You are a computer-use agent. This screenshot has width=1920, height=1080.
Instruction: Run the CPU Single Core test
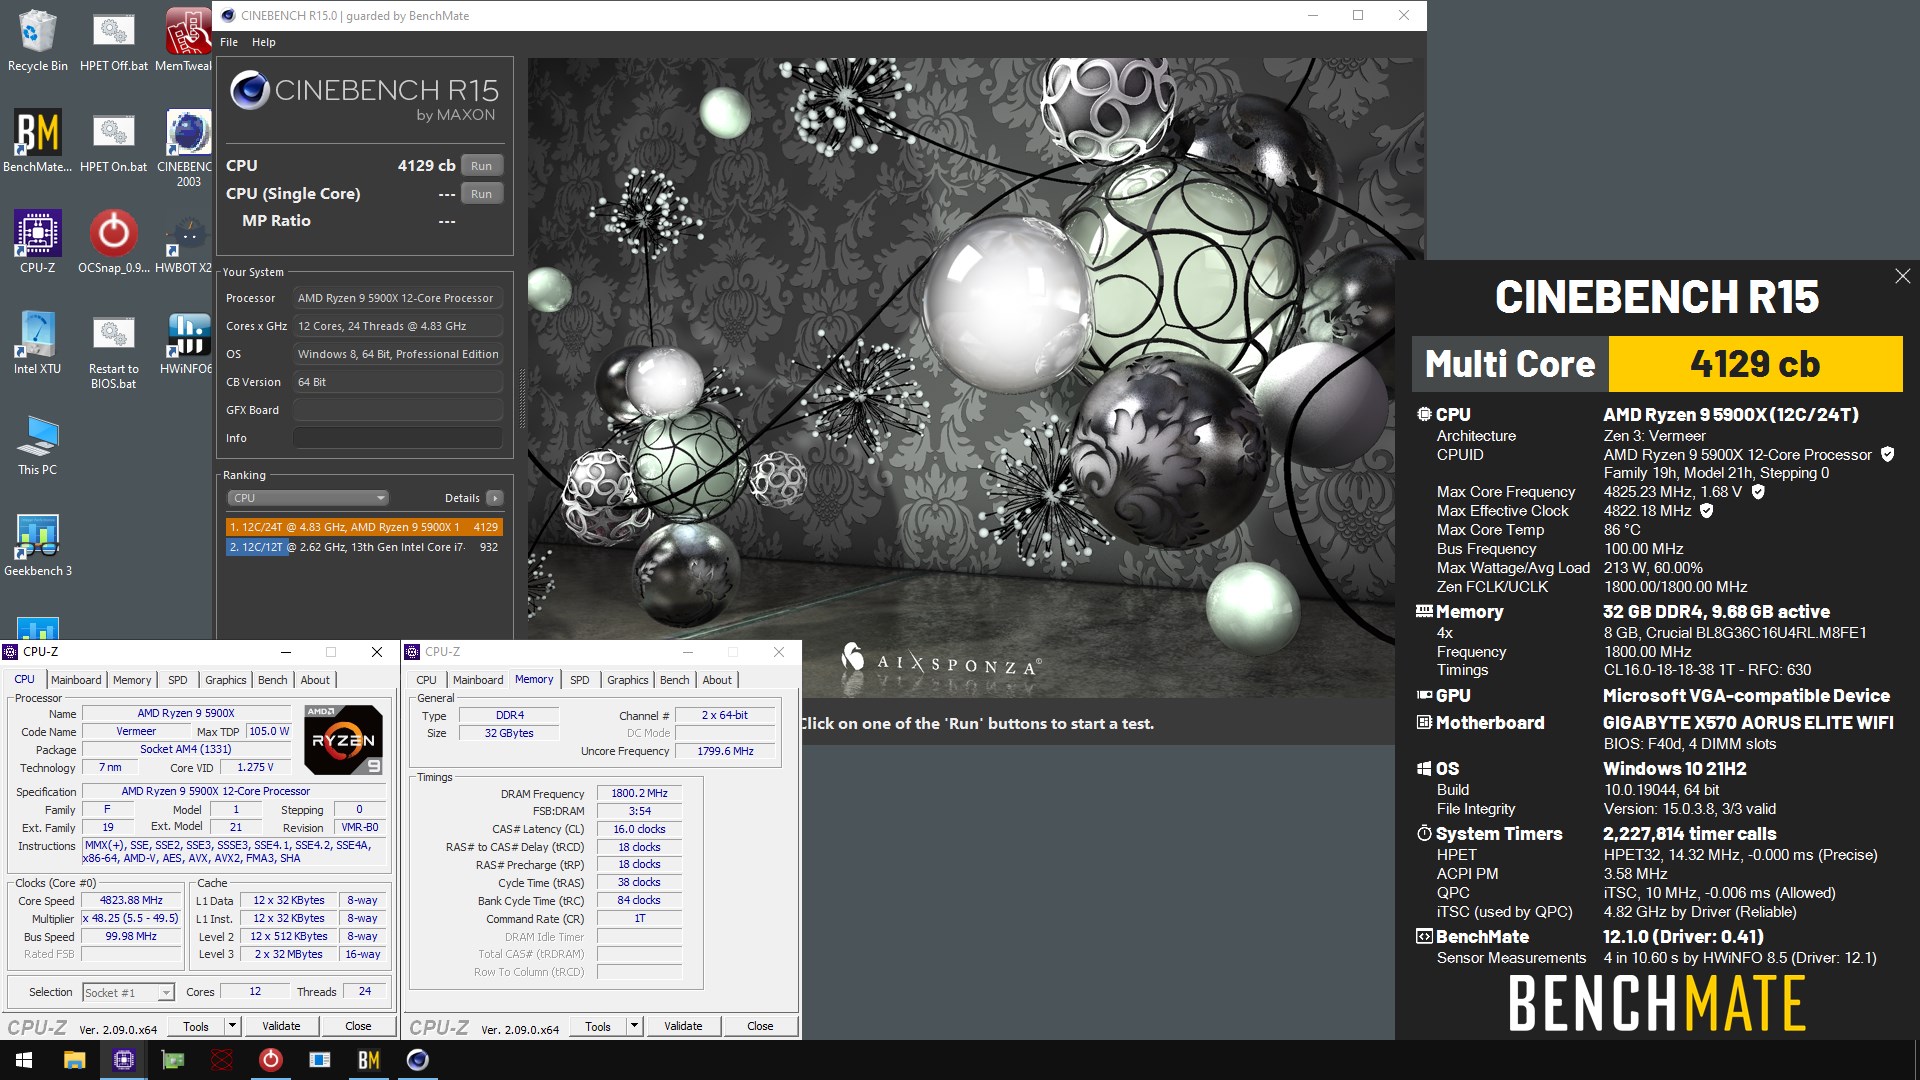[x=482, y=194]
